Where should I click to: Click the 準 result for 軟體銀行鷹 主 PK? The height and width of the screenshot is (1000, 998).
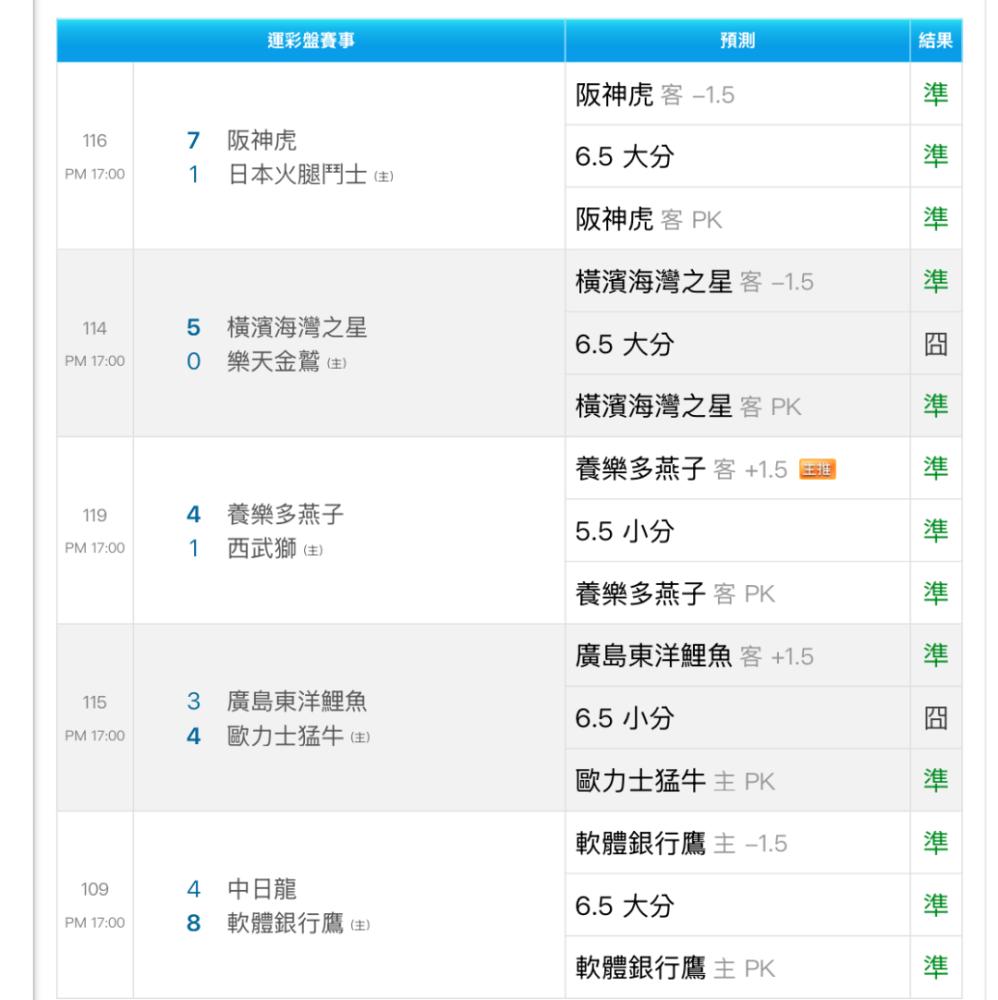[936, 967]
